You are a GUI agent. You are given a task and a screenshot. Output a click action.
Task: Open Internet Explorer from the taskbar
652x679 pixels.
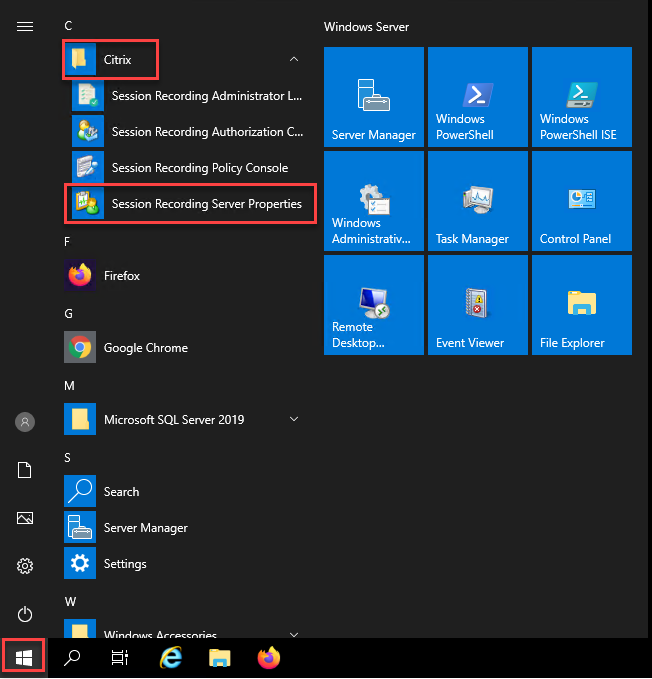click(x=172, y=658)
